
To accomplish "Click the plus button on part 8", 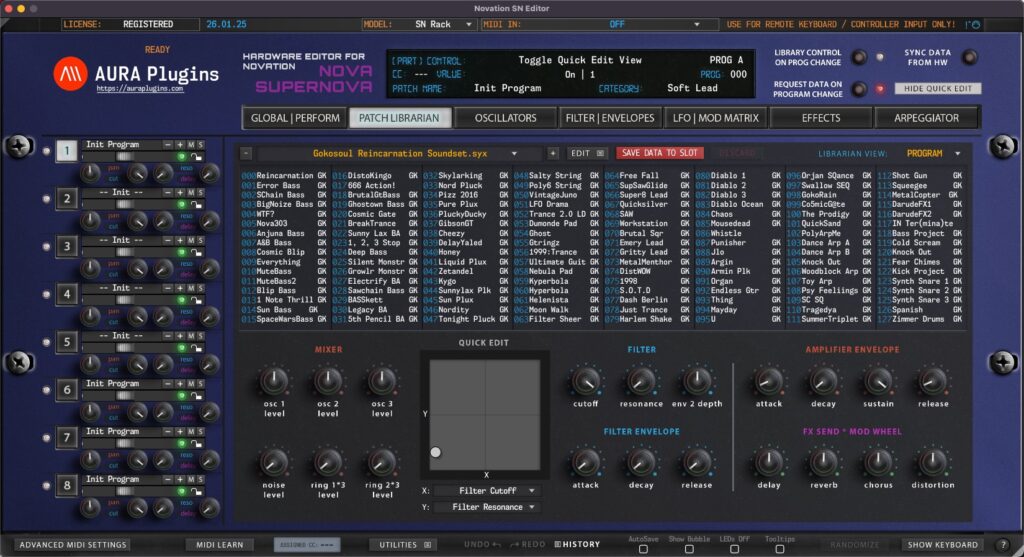I will [x=180, y=479].
